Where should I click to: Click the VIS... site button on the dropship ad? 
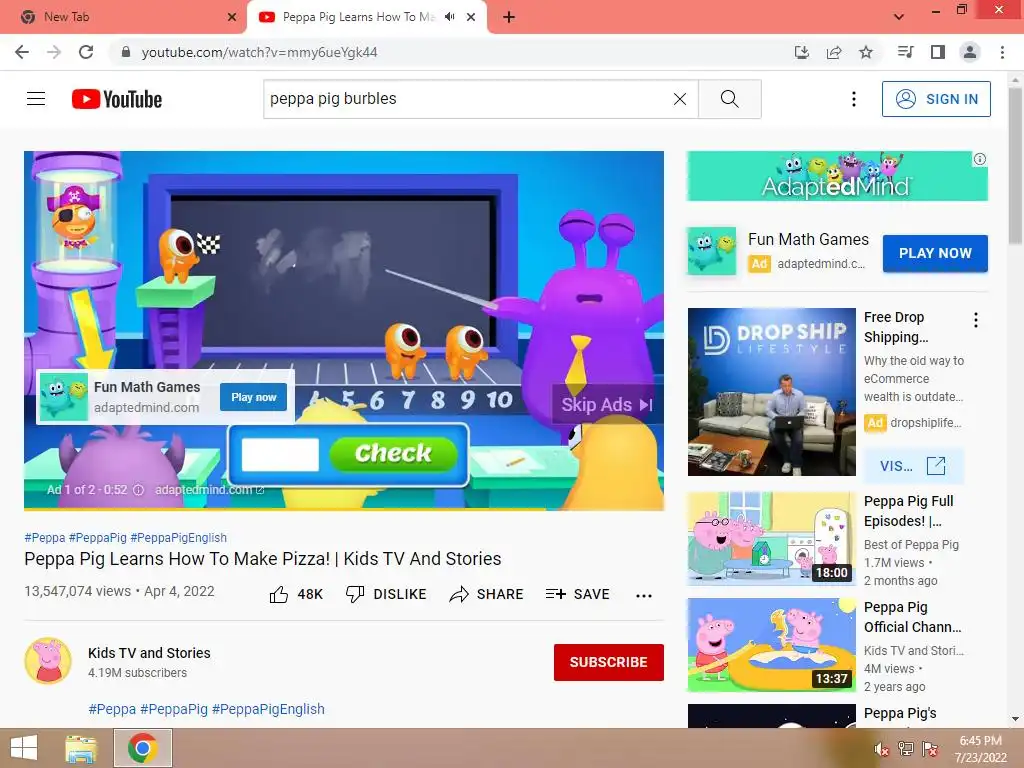tap(913, 466)
